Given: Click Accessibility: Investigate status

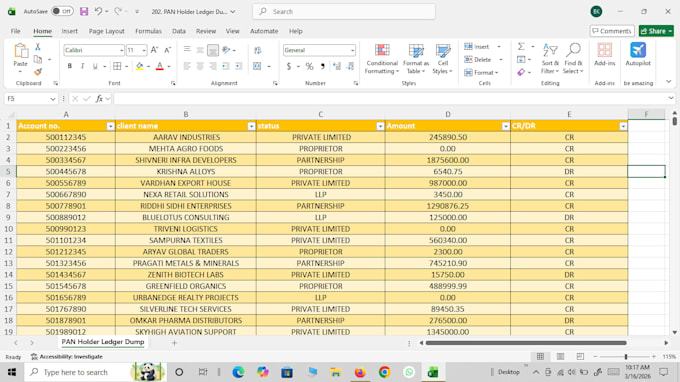Looking at the screenshot, I should coord(67,356).
